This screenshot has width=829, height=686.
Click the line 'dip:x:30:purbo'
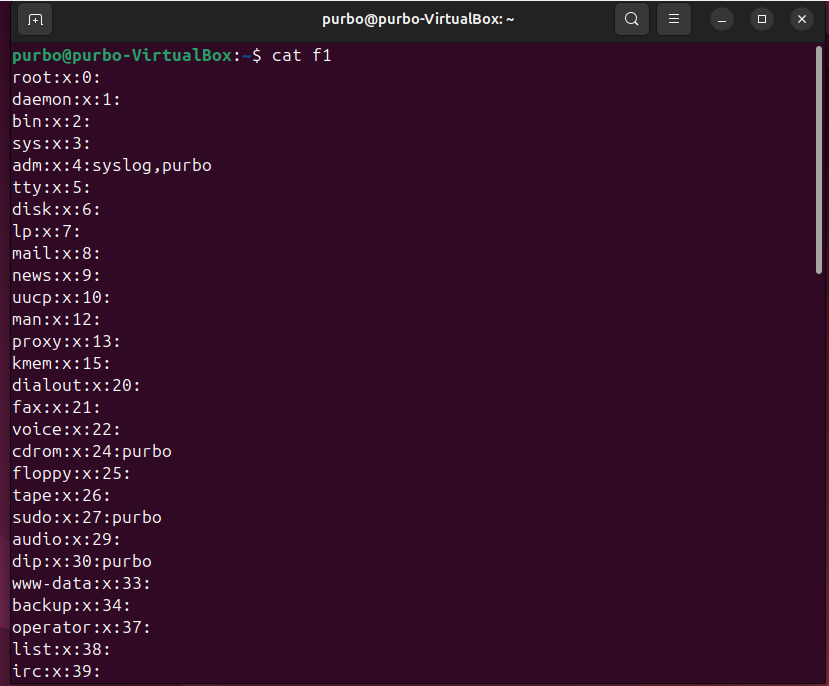tap(82, 561)
